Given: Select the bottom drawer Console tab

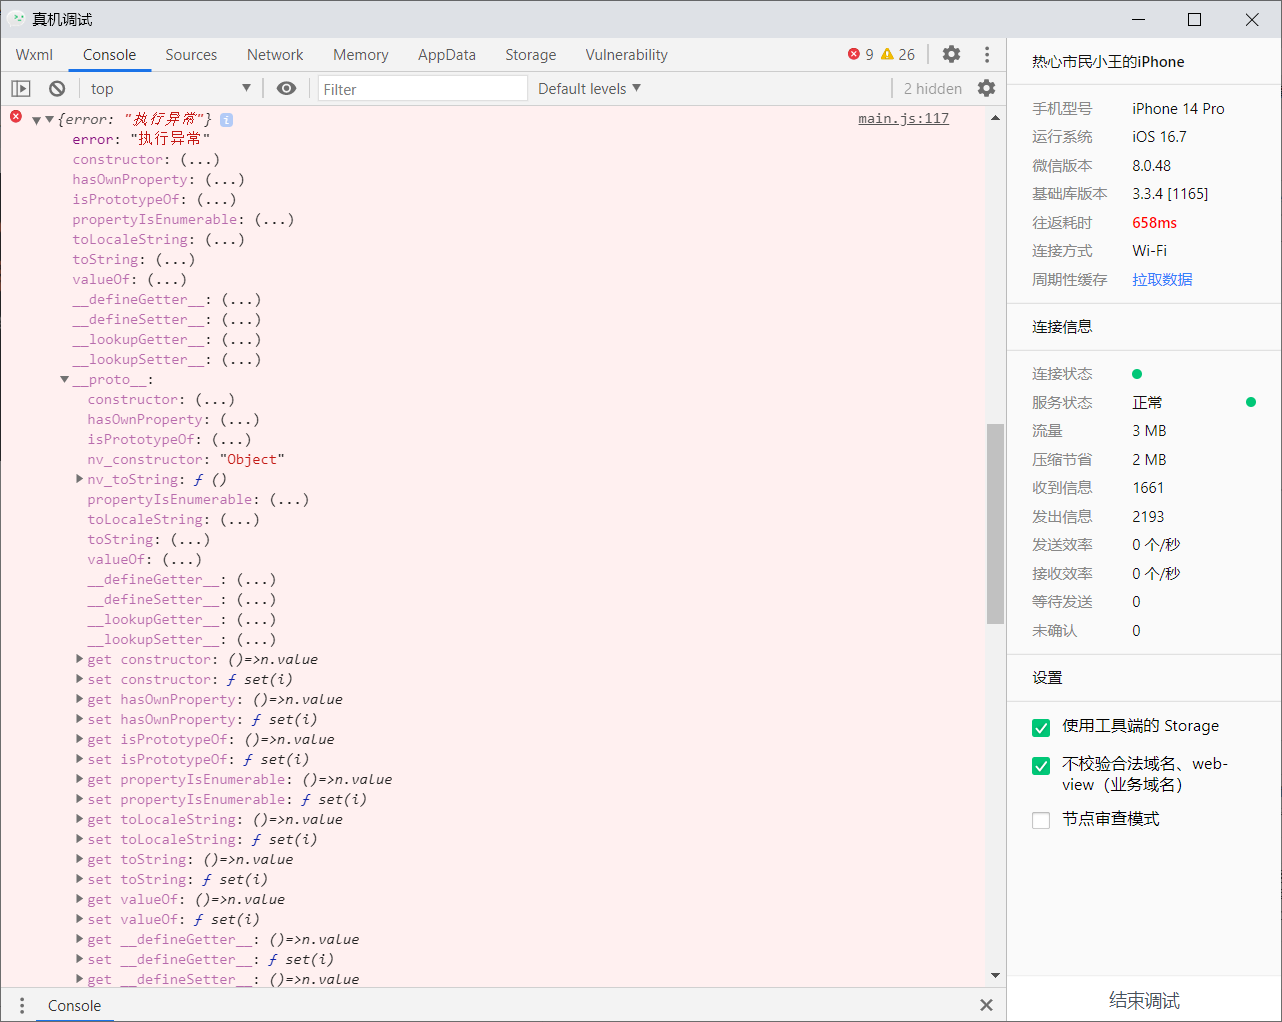Looking at the screenshot, I should pos(74,1005).
